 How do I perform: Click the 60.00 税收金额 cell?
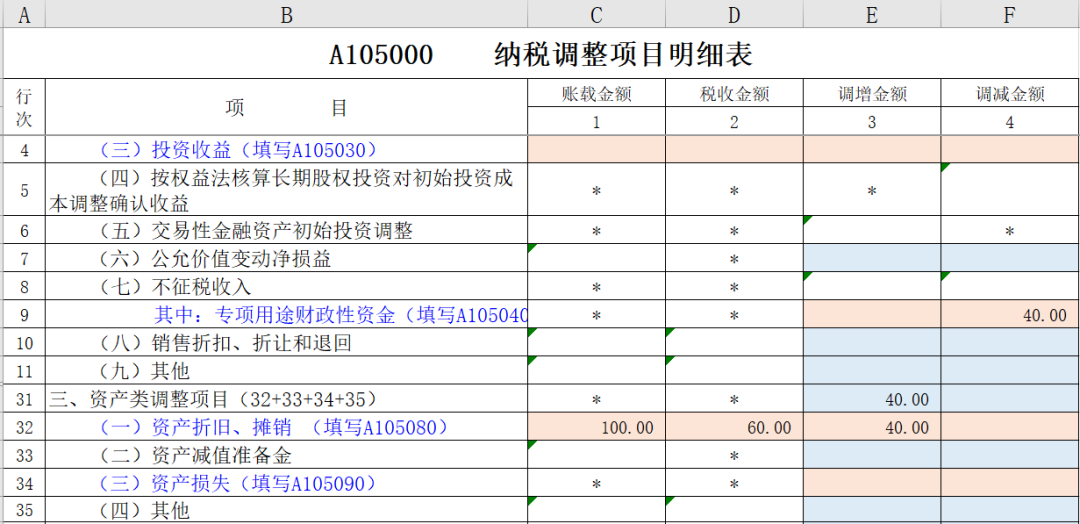click(x=735, y=427)
